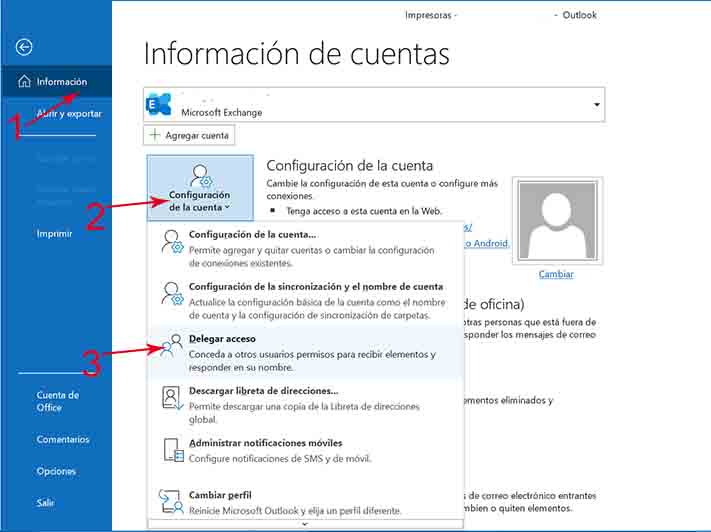This screenshot has width=711, height=532.
Task: Select Configuración de la cuenta... menu entry
Action: click(x=305, y=248)
